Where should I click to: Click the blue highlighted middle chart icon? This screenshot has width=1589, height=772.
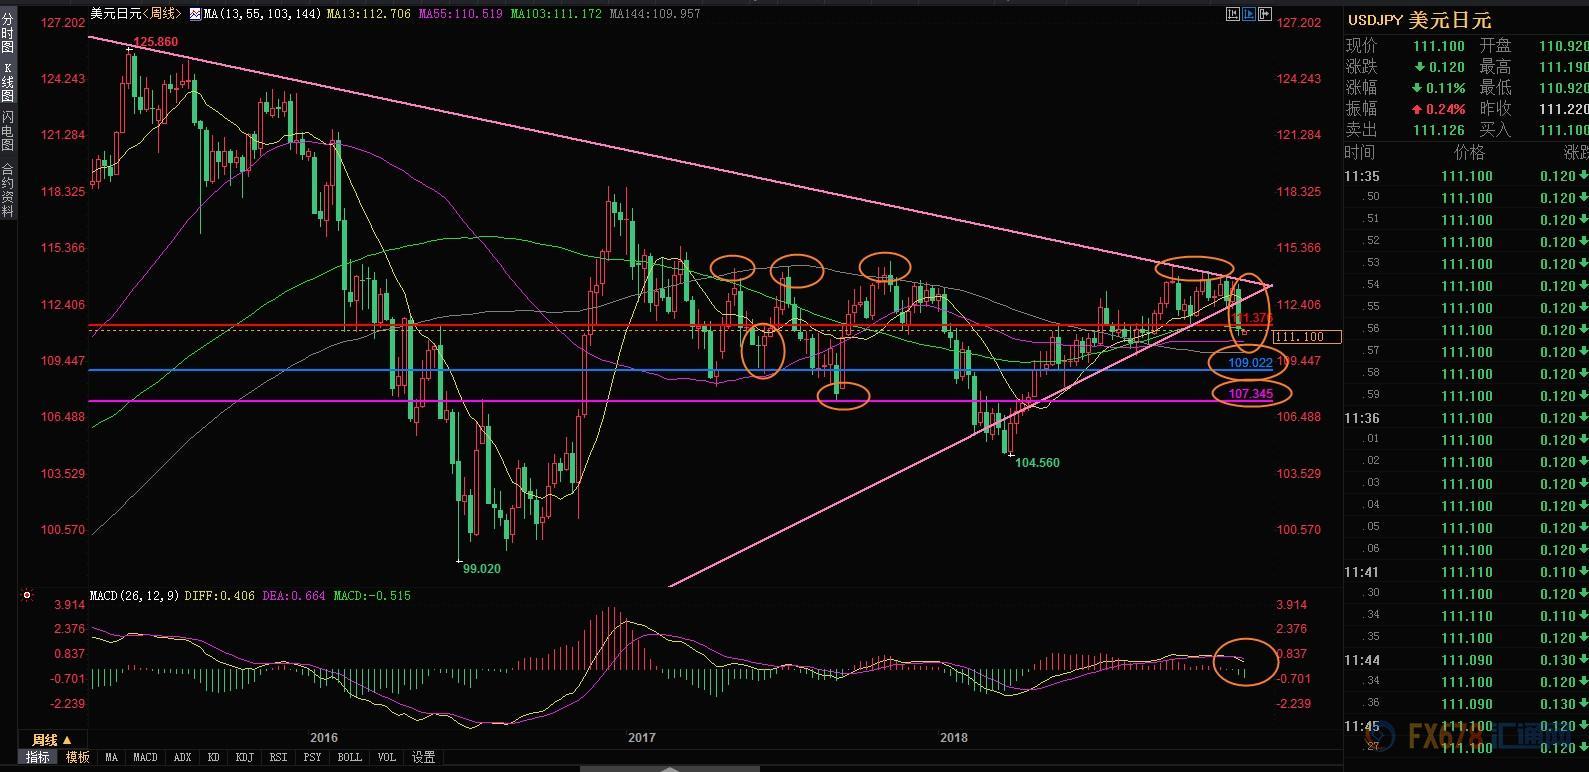tap(1249, 14)
